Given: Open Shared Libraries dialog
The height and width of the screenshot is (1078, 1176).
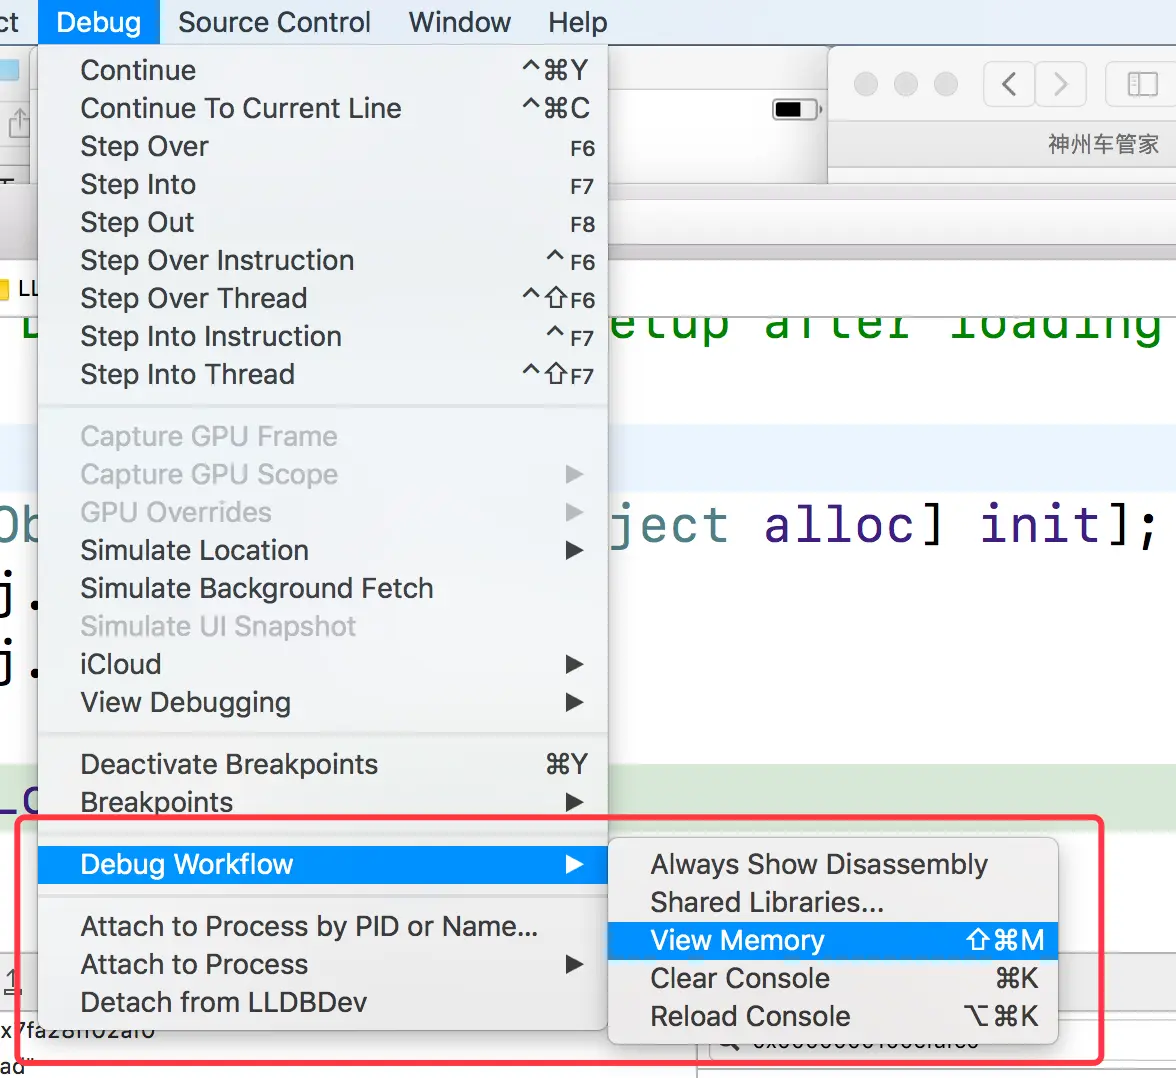Looking at the screenshot, I should coord(832,902).
